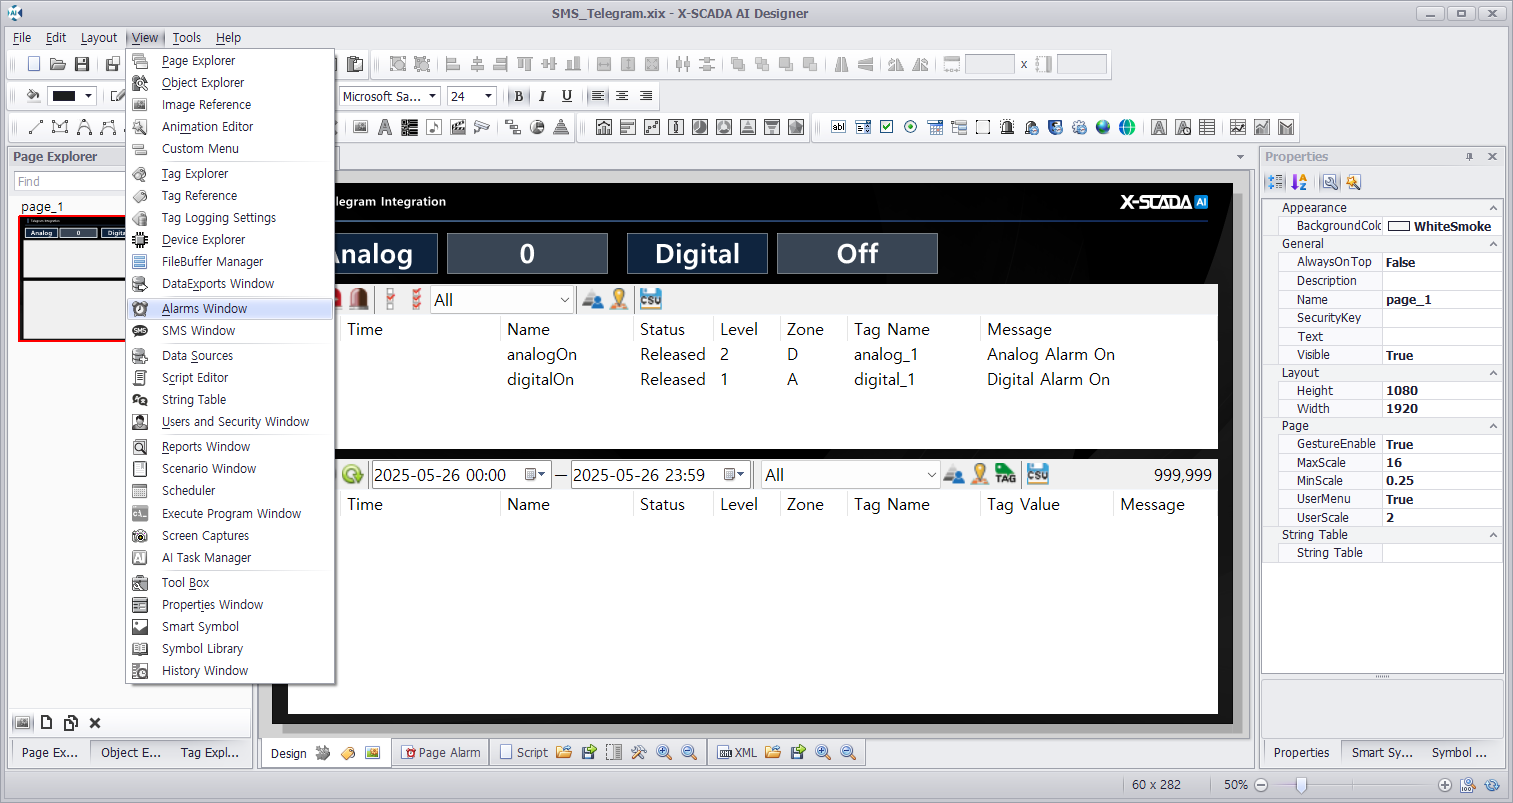Select AI Task Manager menu entry
This screenshot has height=803, width=1513.
(230, 558)
